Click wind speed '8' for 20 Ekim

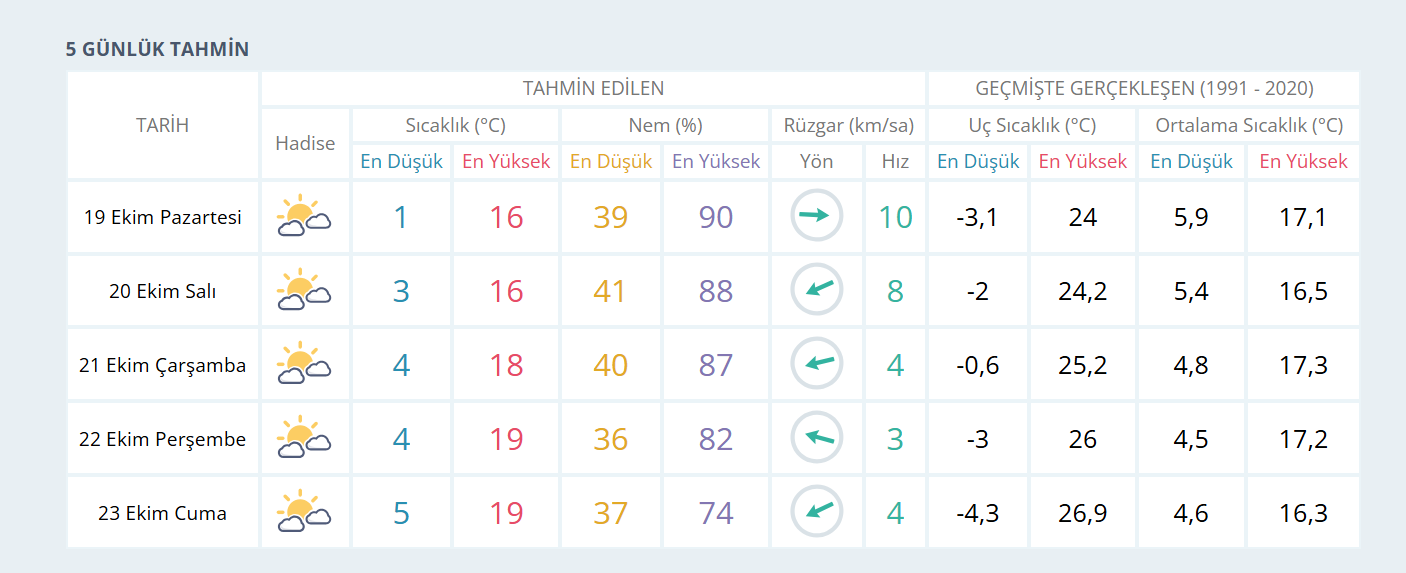click(x=895, y=291)
